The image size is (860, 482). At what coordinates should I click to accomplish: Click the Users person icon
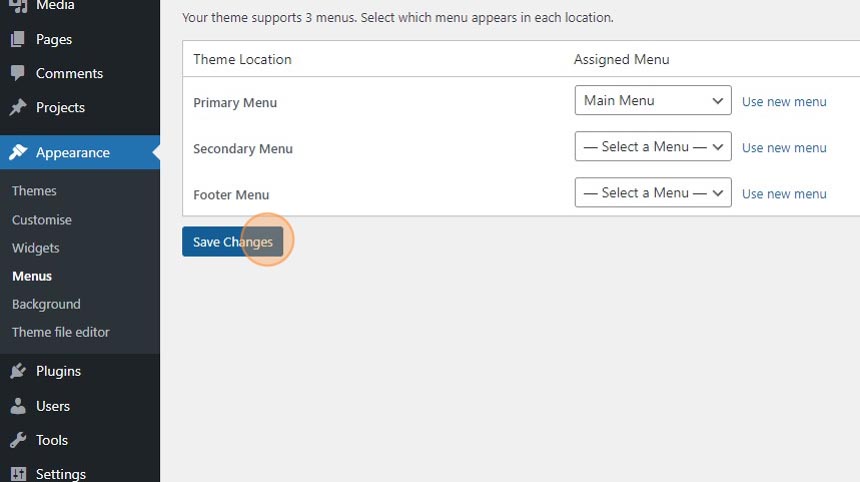click(x=18, y=406)
